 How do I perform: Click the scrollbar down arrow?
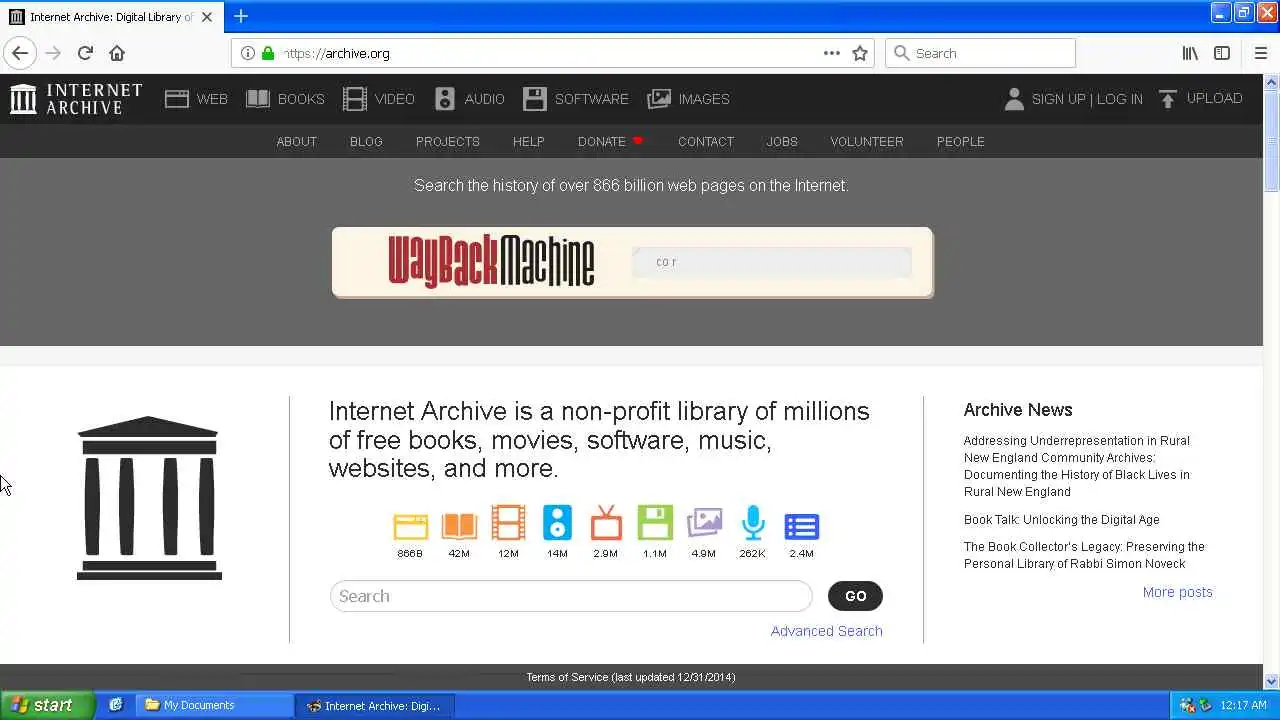[x=1271, y=681]
